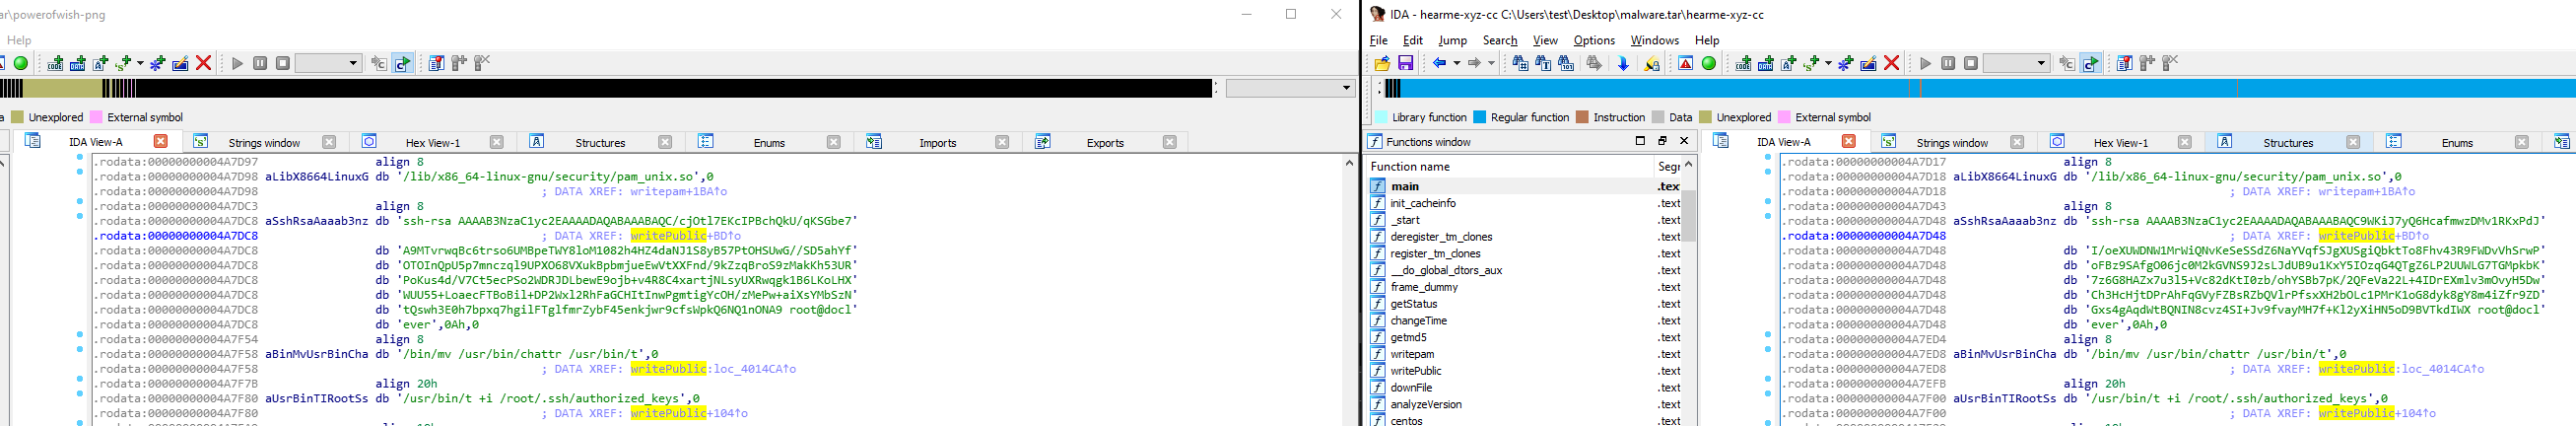Click the red warning triangle icon in hearme-xyz-cc

1686,63
